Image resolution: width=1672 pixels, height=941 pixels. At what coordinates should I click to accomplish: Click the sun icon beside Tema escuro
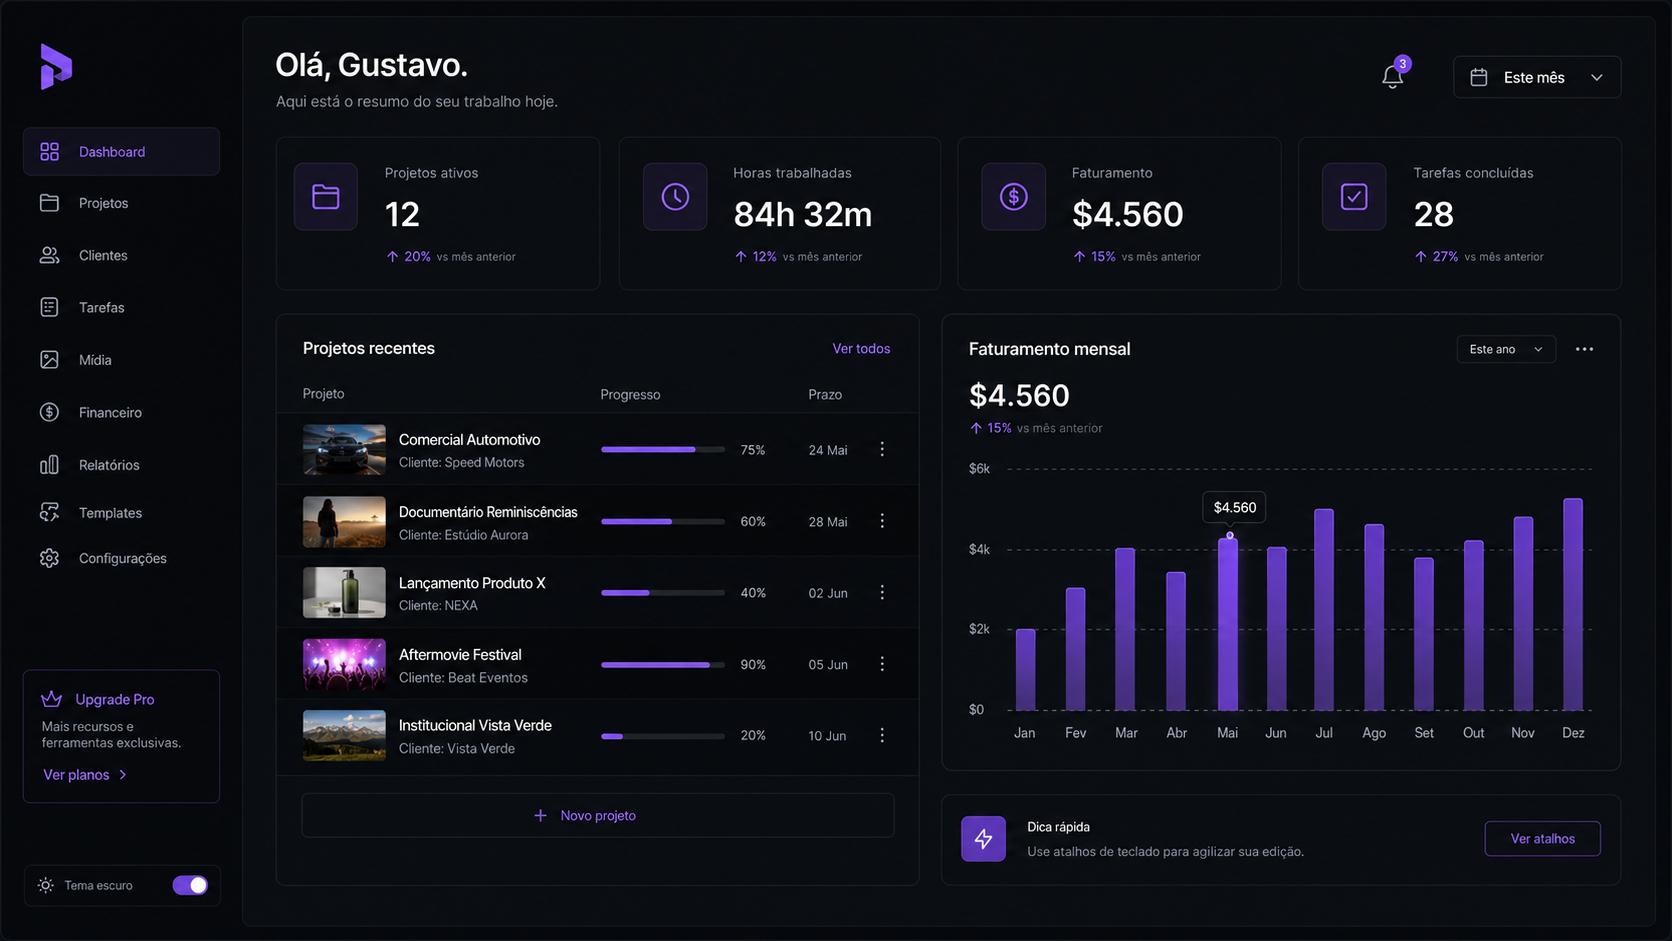46,885
